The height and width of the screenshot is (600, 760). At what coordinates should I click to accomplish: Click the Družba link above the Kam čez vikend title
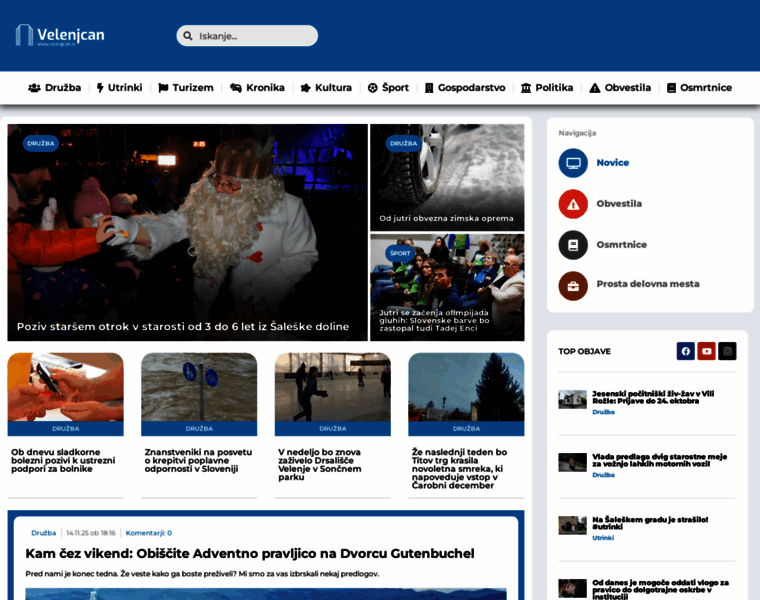pos(44,533)
